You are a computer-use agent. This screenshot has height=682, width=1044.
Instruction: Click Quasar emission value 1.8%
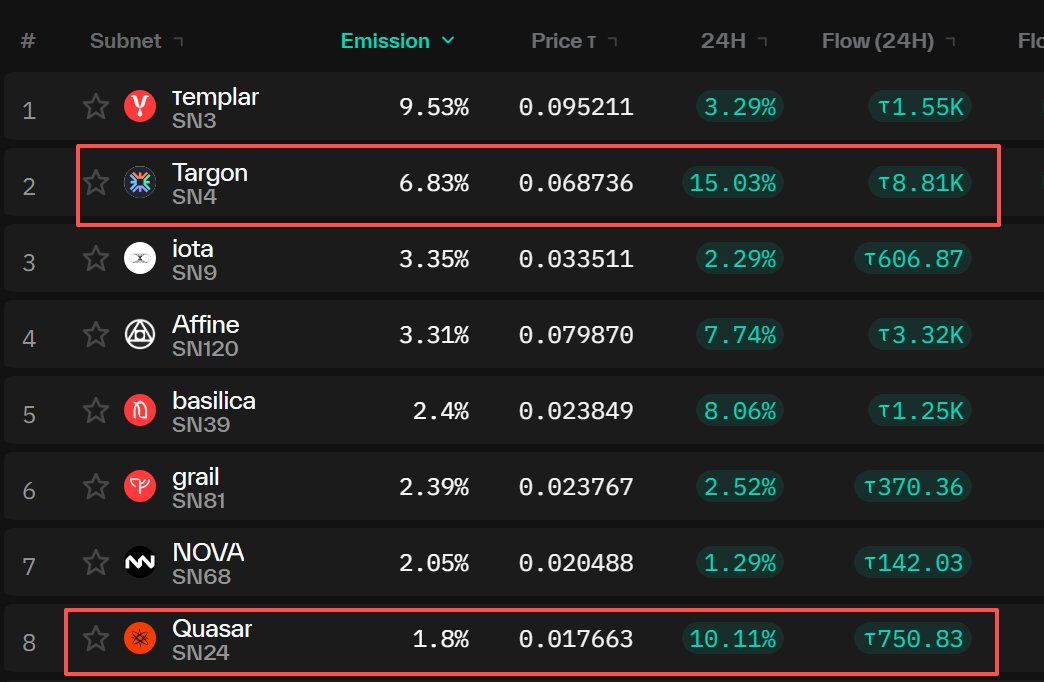[441, 639]
